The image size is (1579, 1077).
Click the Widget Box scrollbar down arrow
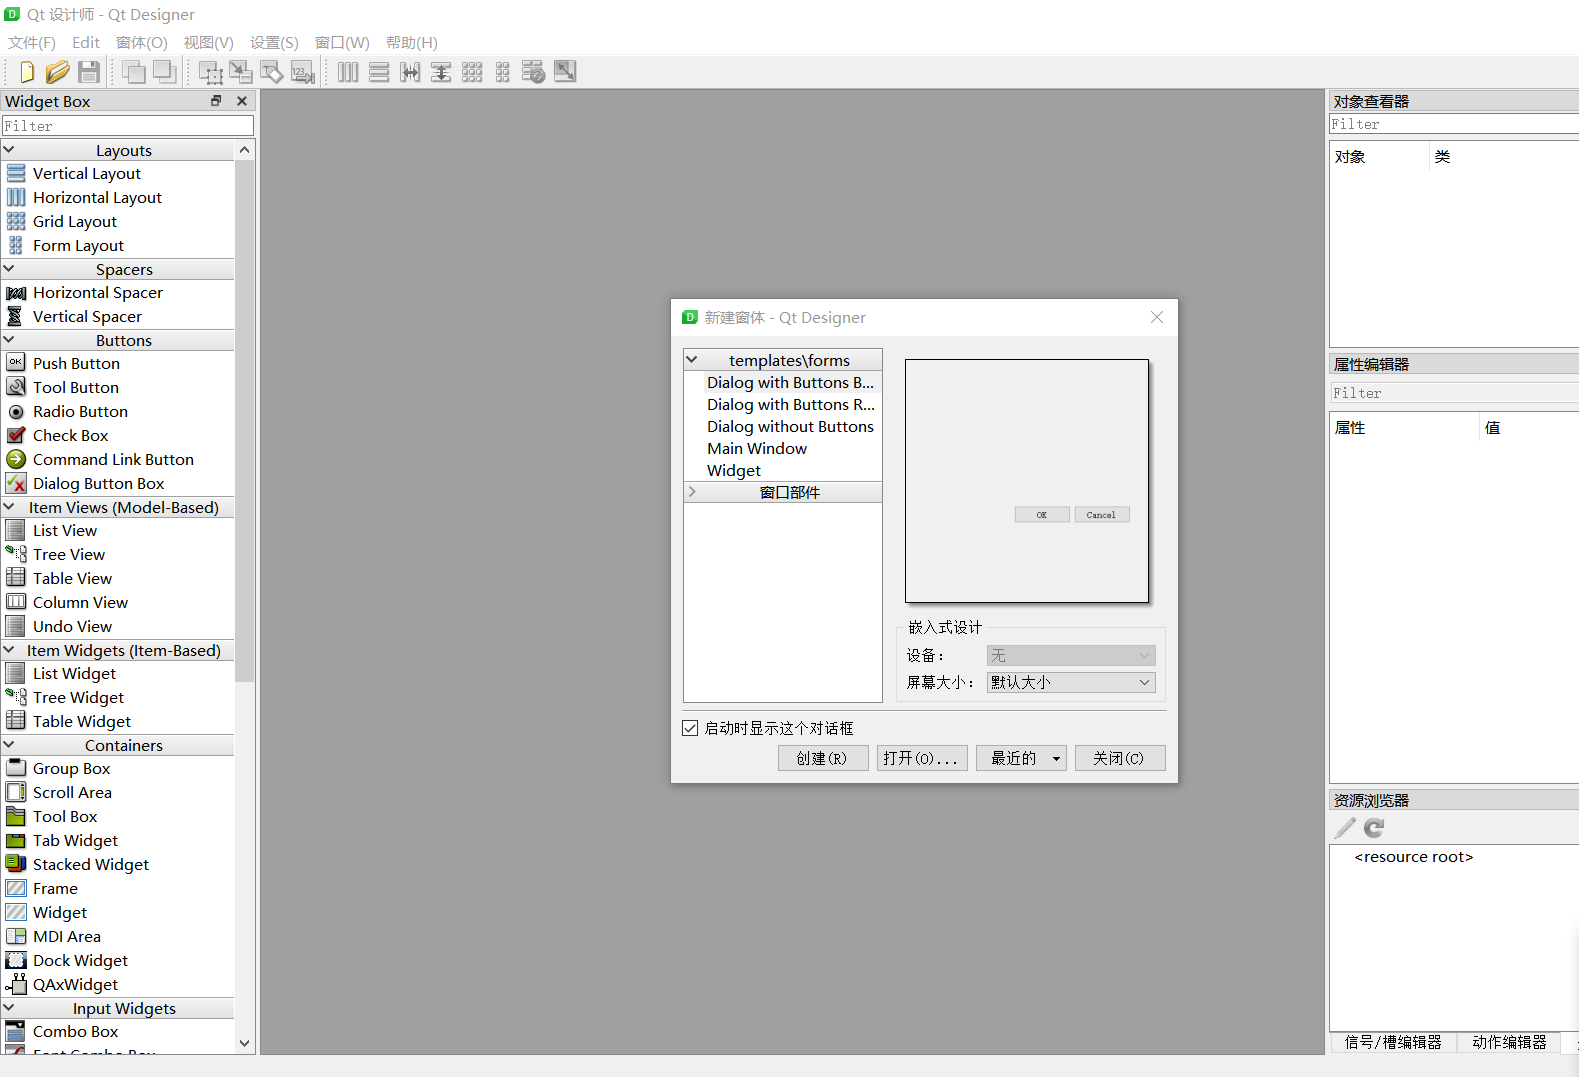245,1043
